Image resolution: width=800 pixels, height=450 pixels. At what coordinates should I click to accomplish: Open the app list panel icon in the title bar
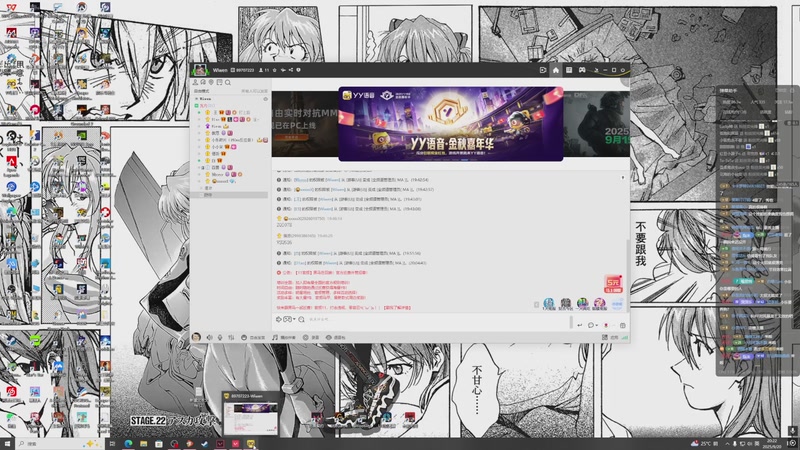coord(569,70)
